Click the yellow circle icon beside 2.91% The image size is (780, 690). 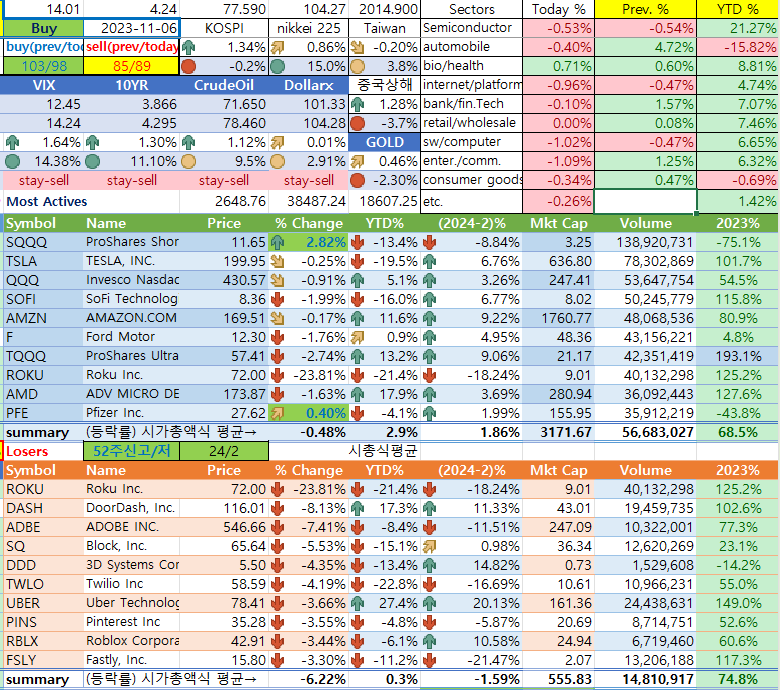coord(278,162)
